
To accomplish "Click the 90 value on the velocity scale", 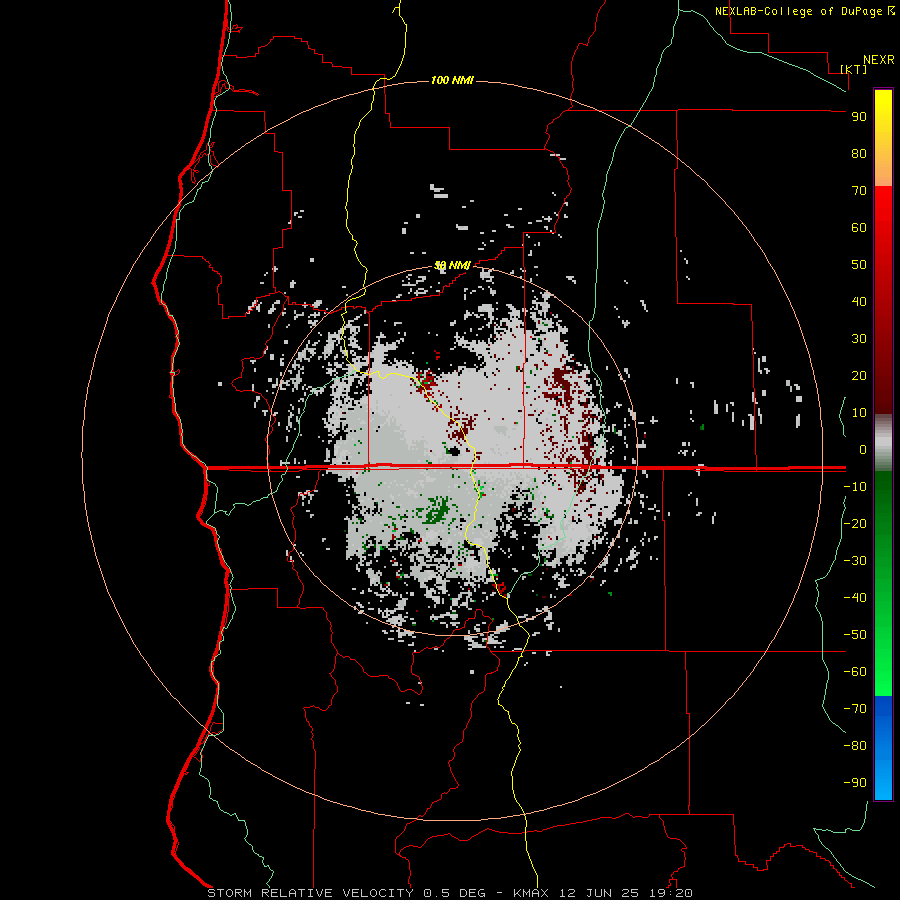I will [859, 117].
